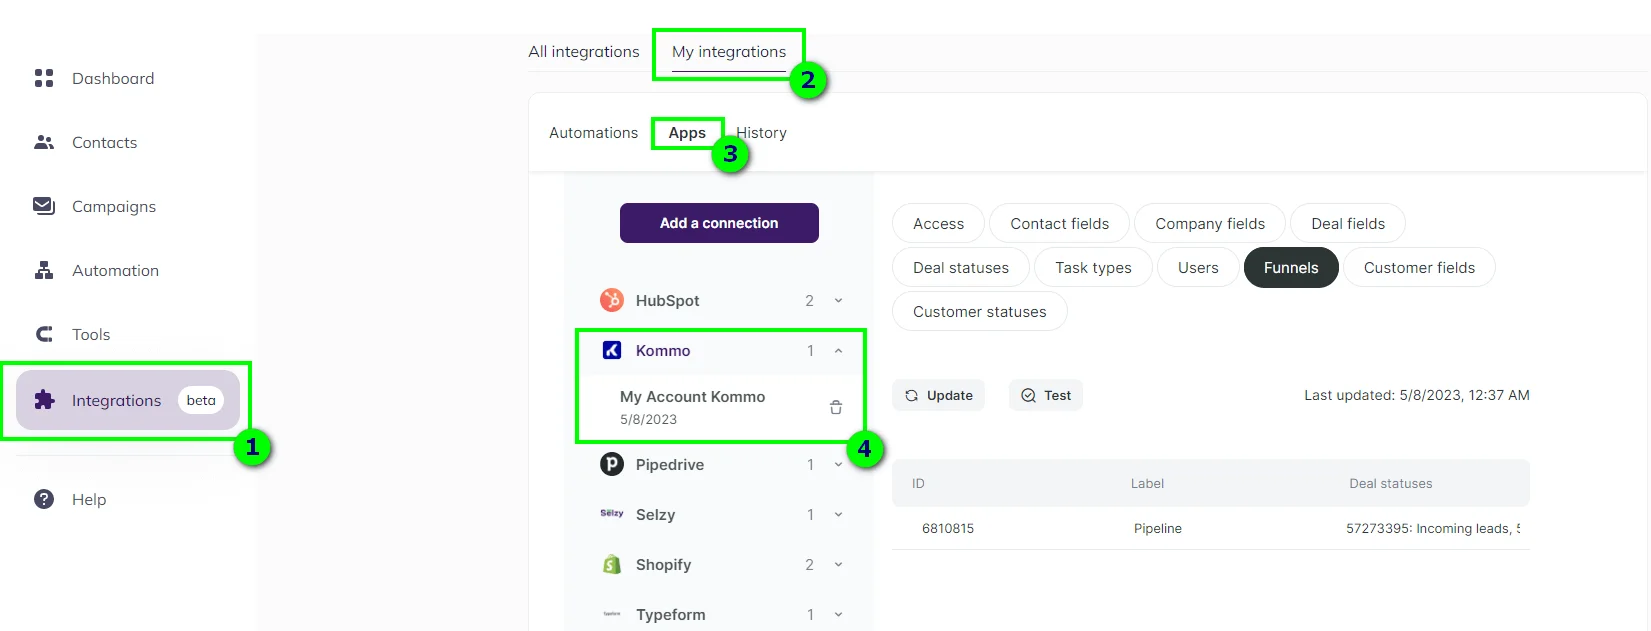Select the Task types pill

pyautogui.click(x=1093, y=268)
